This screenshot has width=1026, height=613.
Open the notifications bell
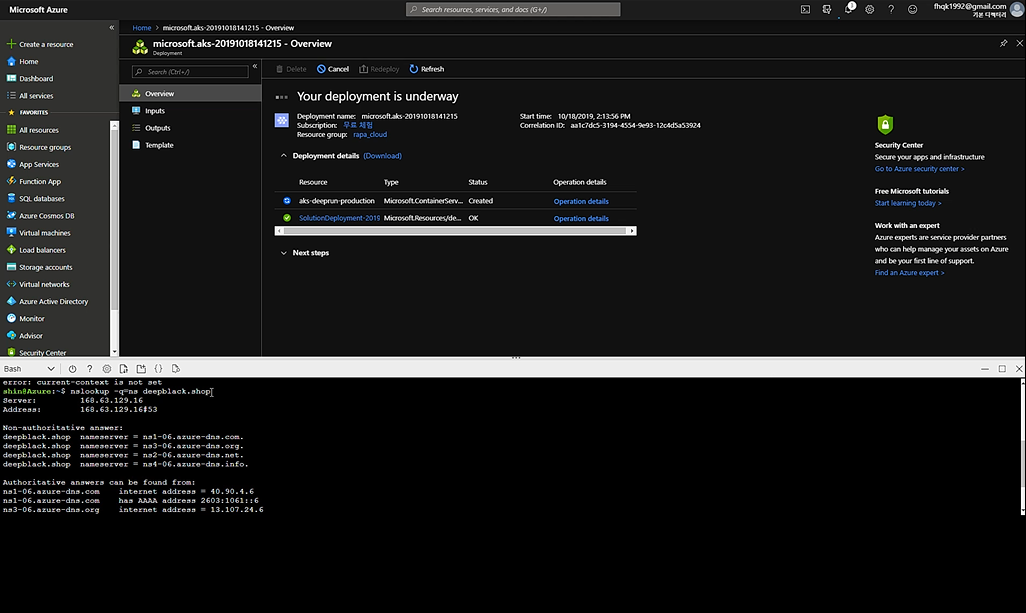click(849, 9)
